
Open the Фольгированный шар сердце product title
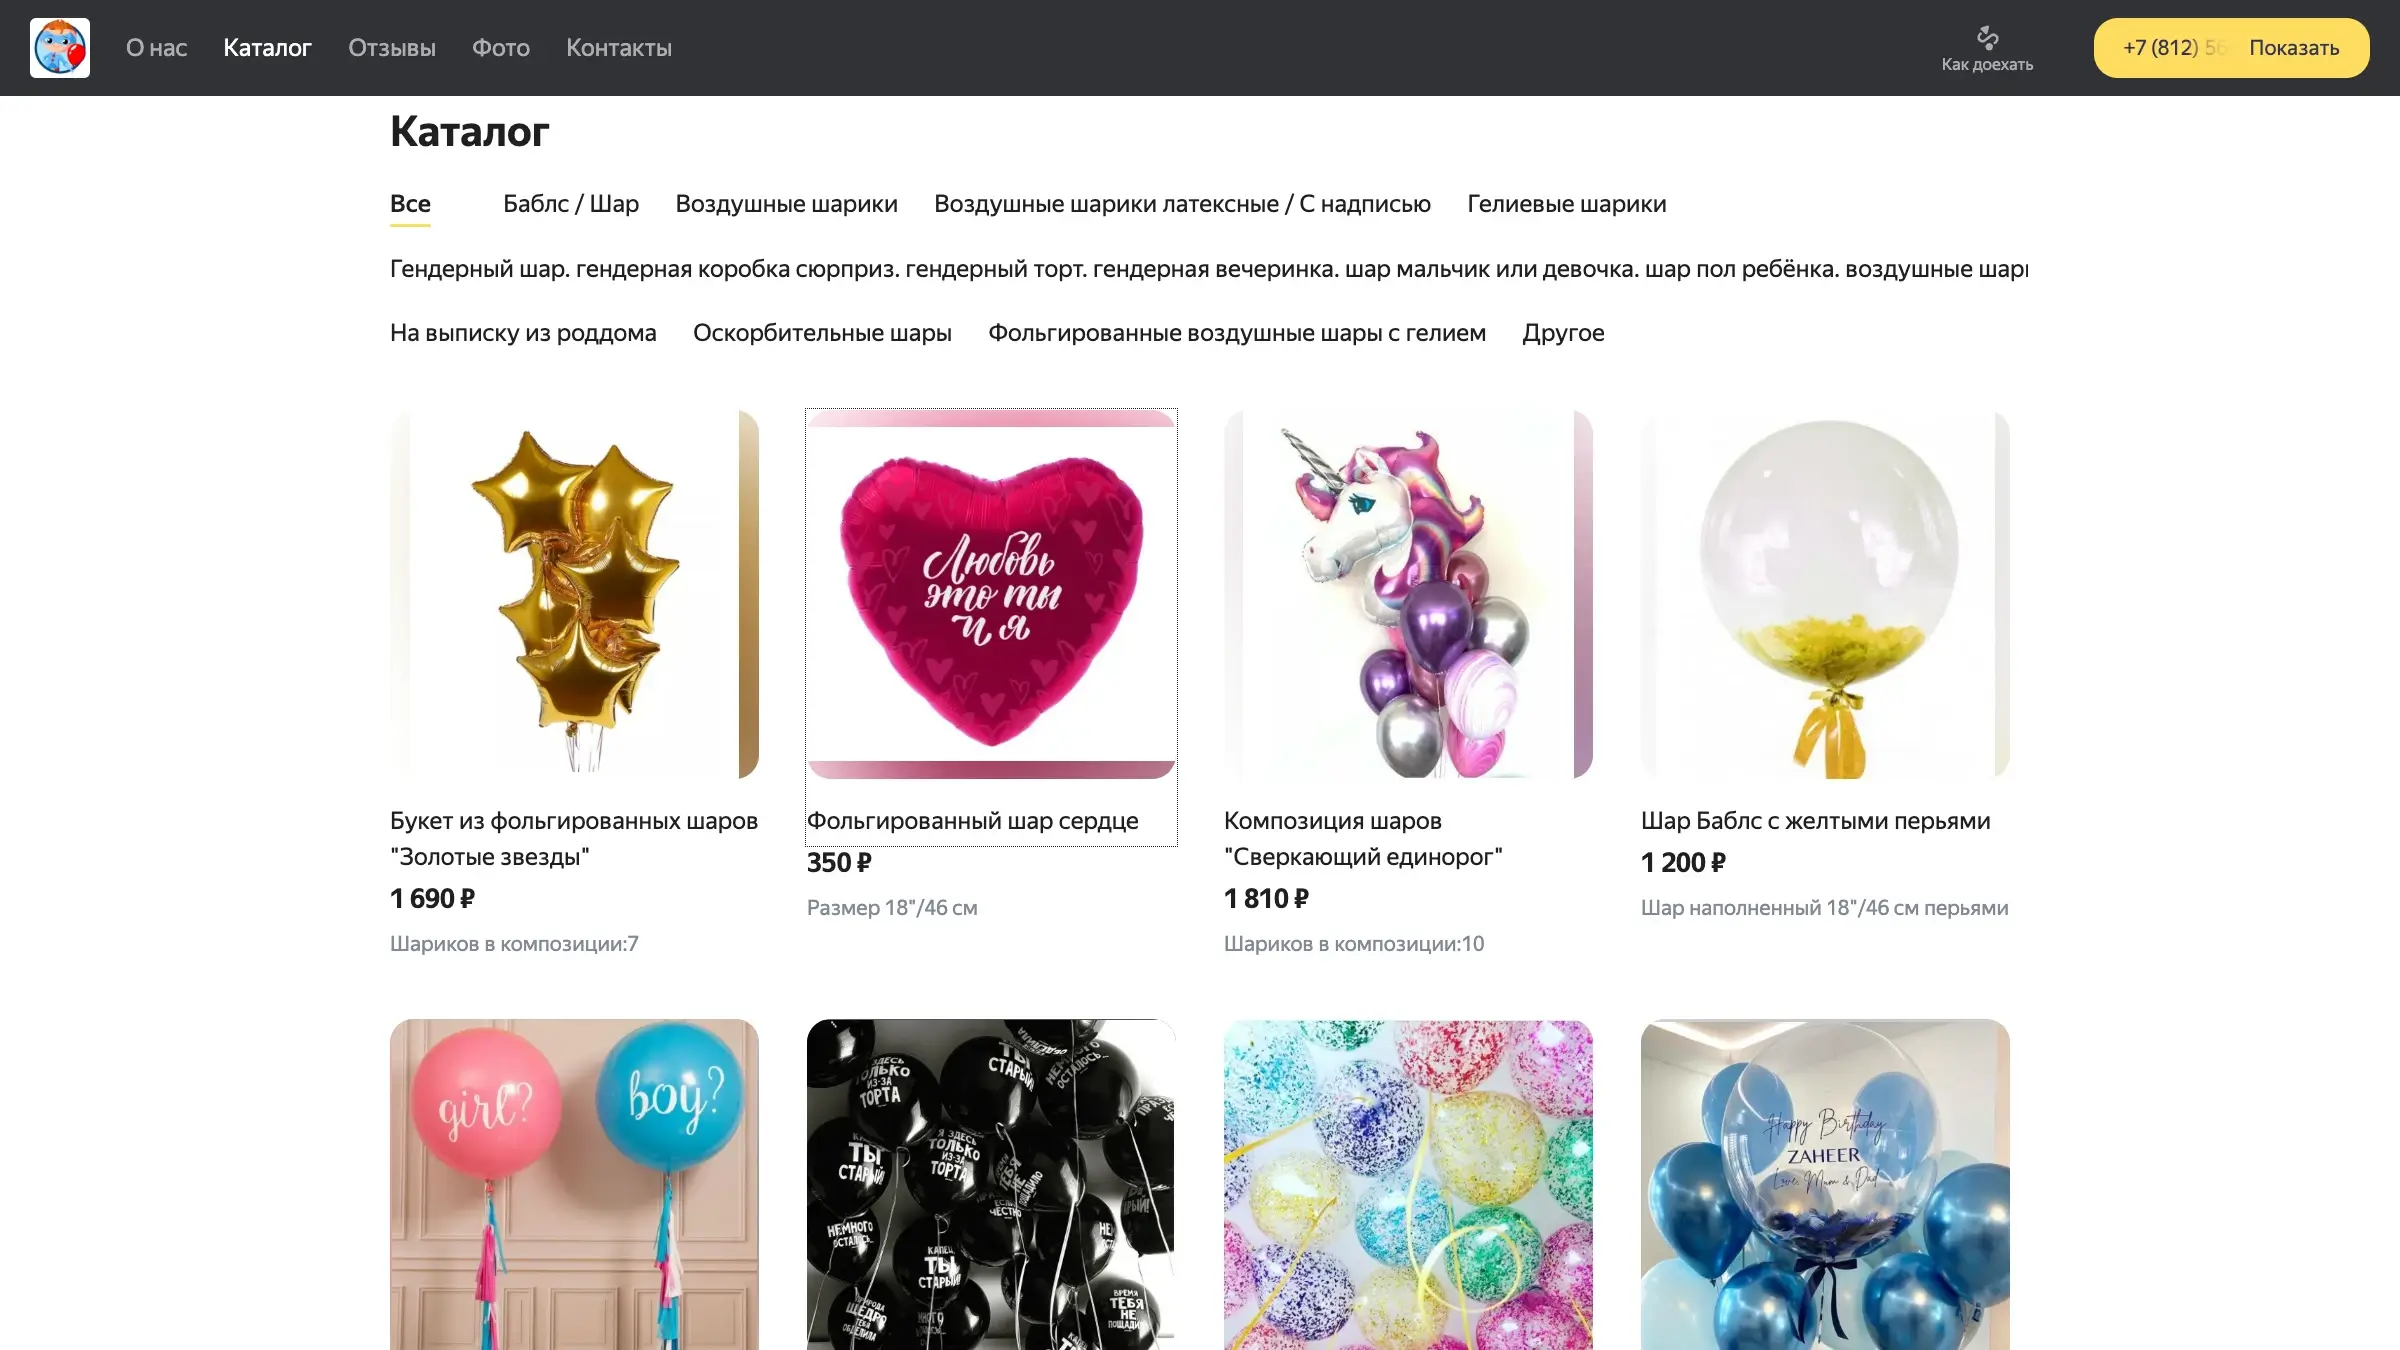(972, 821)
